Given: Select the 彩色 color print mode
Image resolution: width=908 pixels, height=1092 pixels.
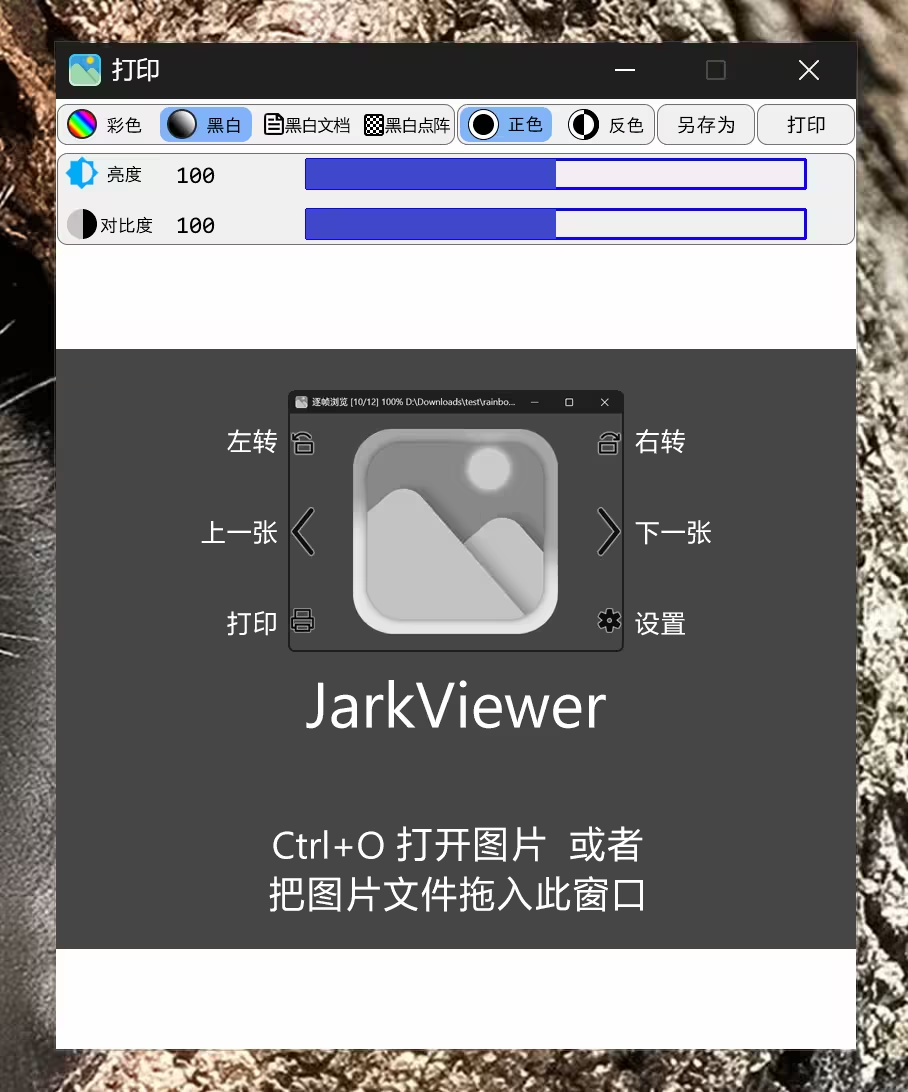Looking at the screenshot, I should pos(105,124).
